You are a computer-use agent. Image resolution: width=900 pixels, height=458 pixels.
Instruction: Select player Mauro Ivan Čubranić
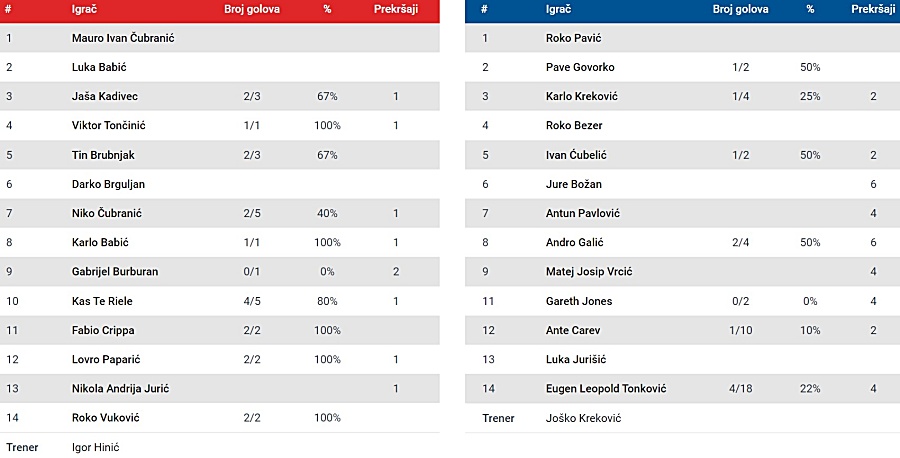pyautogui.click(x=123, y=38)
